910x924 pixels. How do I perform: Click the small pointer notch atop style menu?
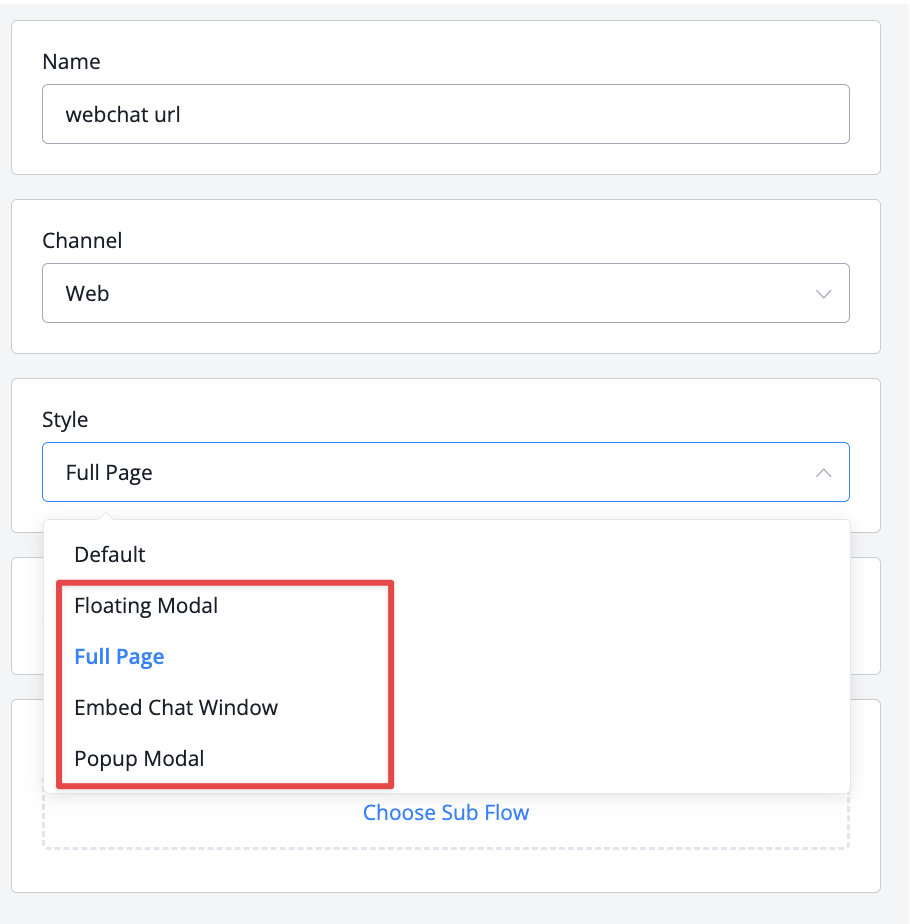106,516
